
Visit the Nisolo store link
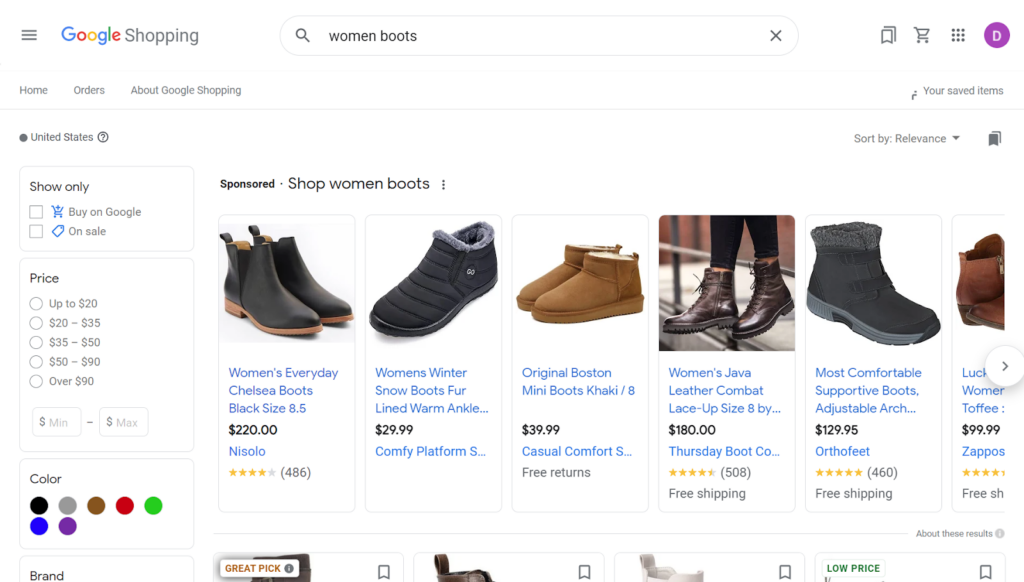click(247, 451)
